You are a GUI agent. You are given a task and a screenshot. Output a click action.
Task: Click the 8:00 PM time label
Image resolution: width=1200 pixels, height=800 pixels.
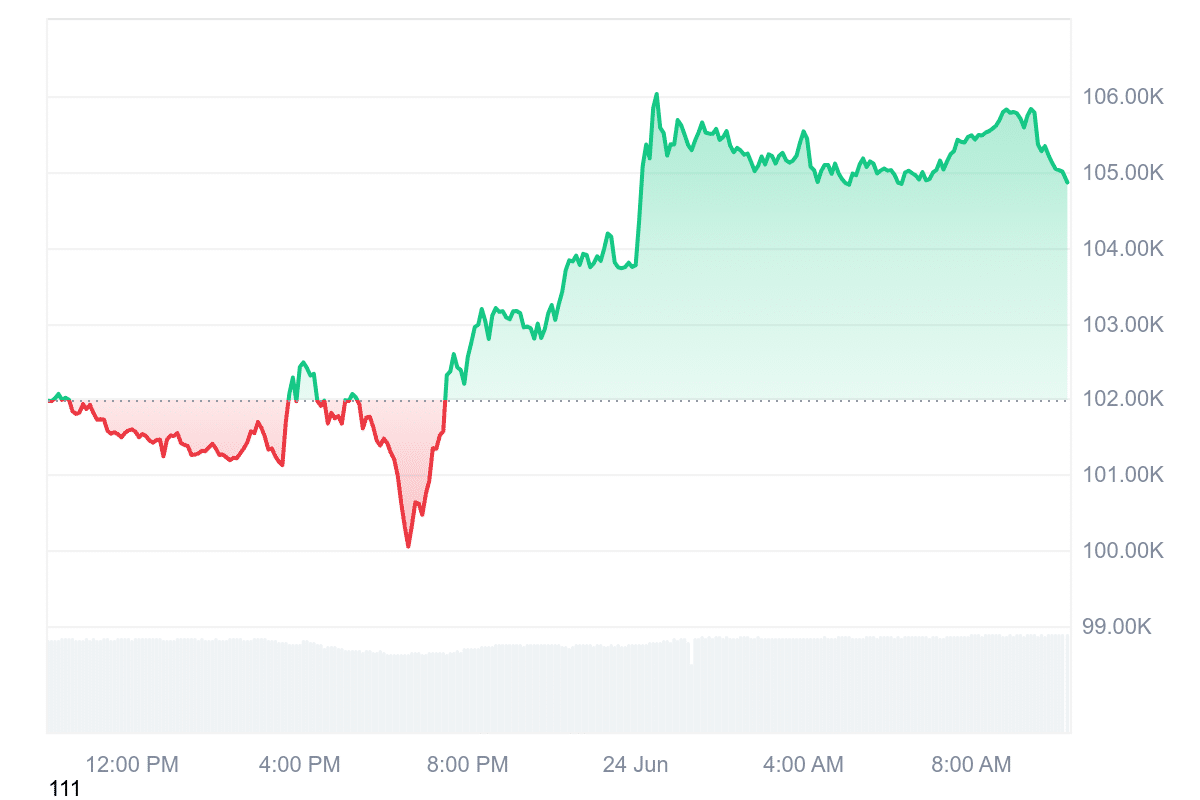coord(468,765)
